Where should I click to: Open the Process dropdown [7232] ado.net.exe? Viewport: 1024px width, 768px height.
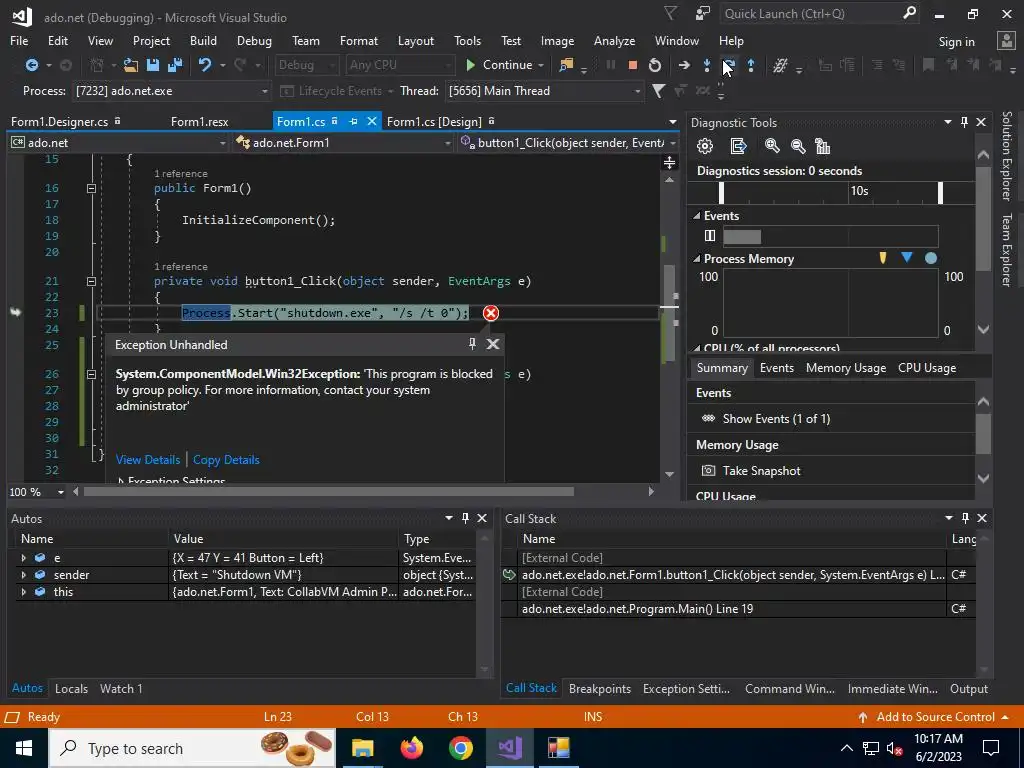tap(171, 91)
